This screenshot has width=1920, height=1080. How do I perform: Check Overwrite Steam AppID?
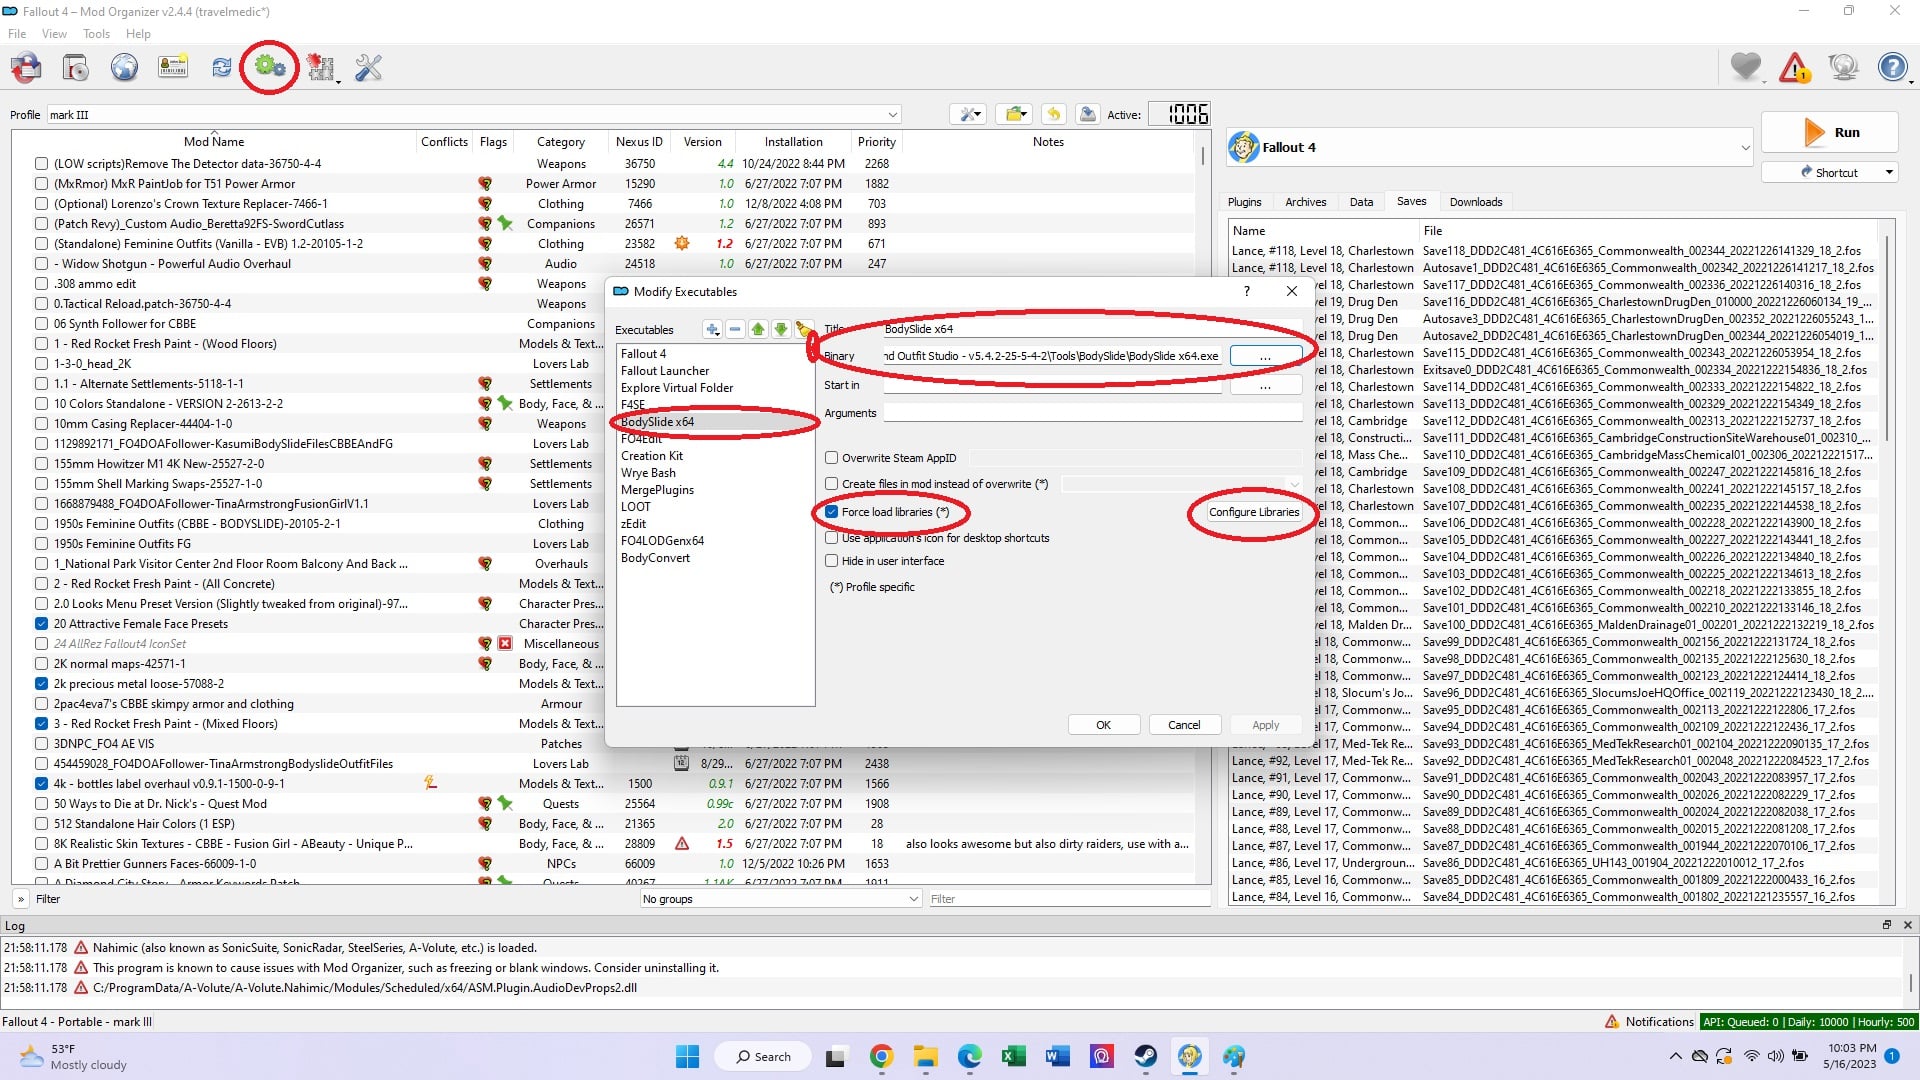click(x=832, y=457)
